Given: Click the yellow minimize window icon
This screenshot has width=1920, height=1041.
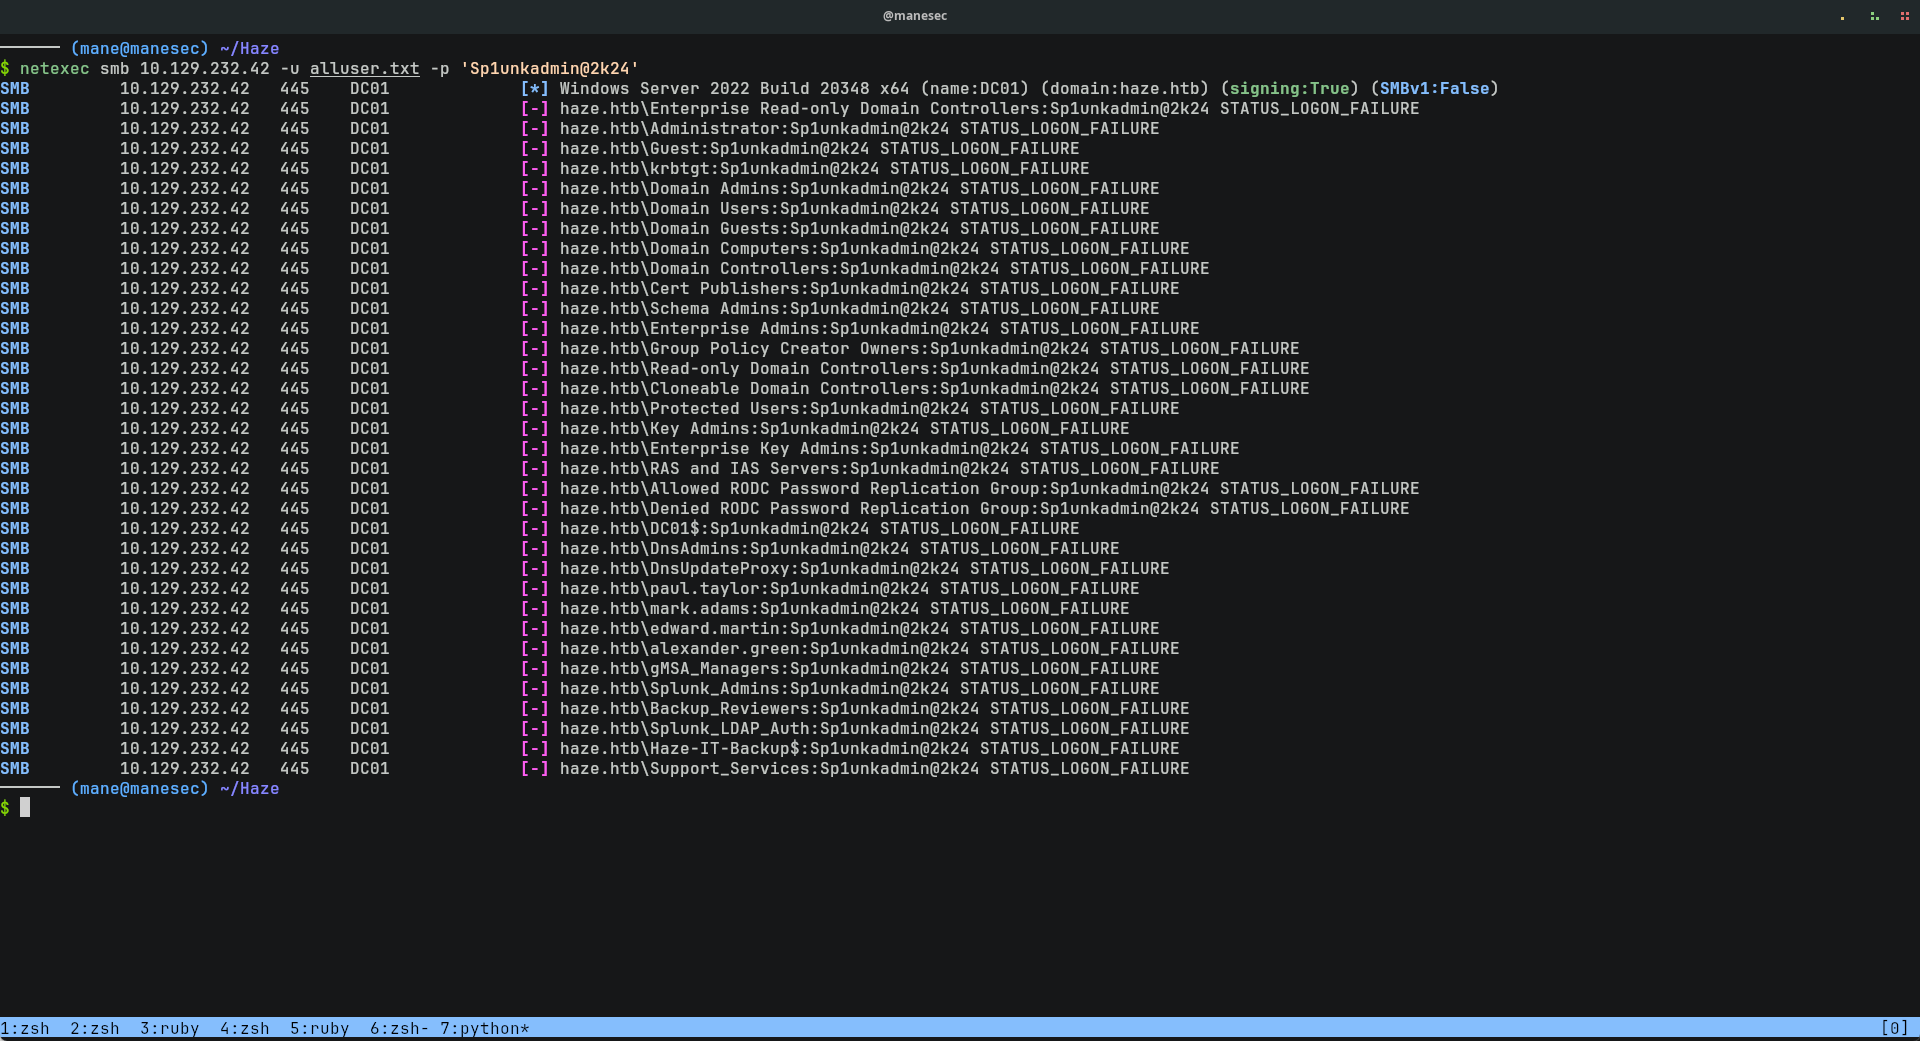Looking at the screenshot, I should 1842,16.
